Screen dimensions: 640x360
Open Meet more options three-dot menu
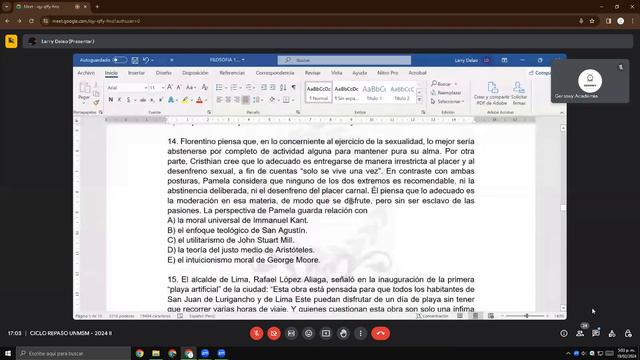360,333
